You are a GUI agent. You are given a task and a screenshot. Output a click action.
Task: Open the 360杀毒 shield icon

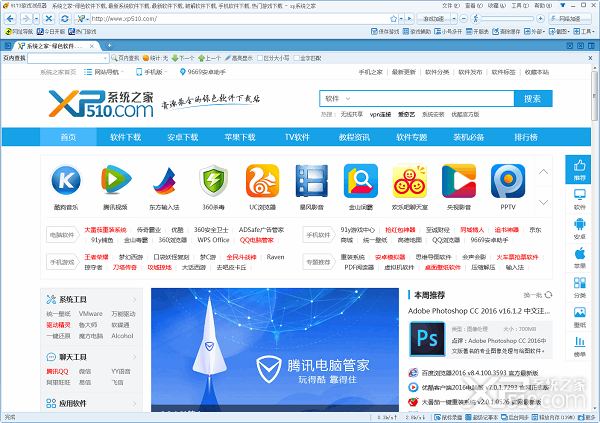coord(214,180)
